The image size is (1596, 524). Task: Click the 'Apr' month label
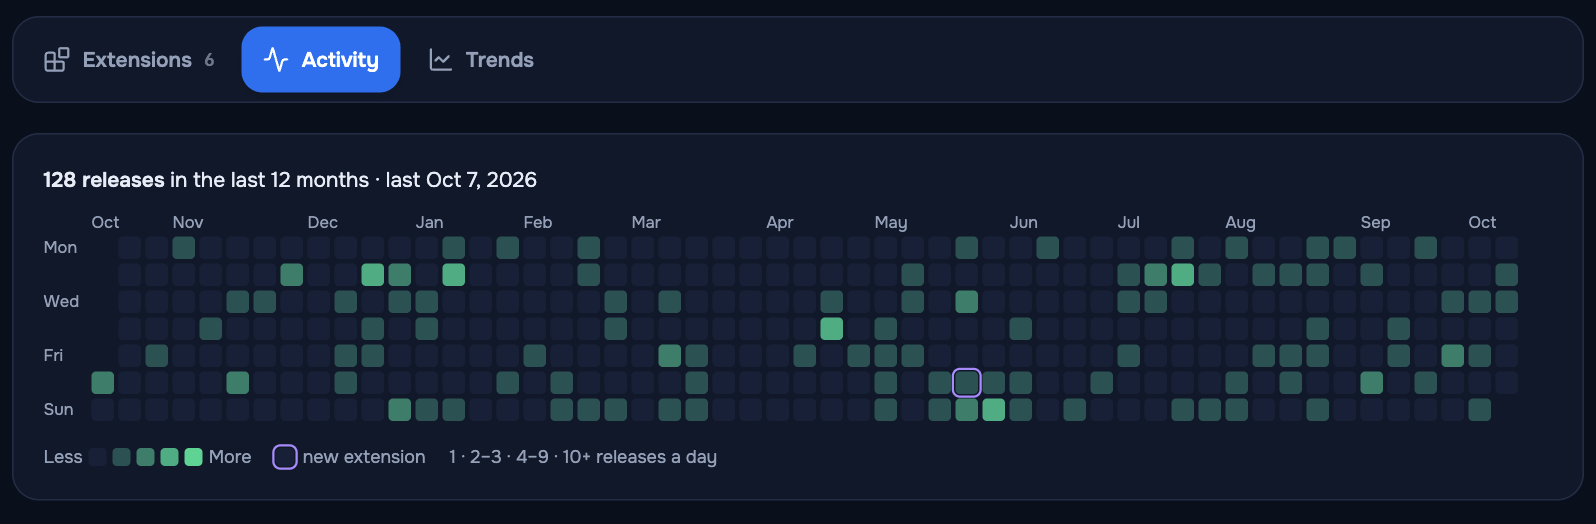pyautogui.click(x=780, y=222)
